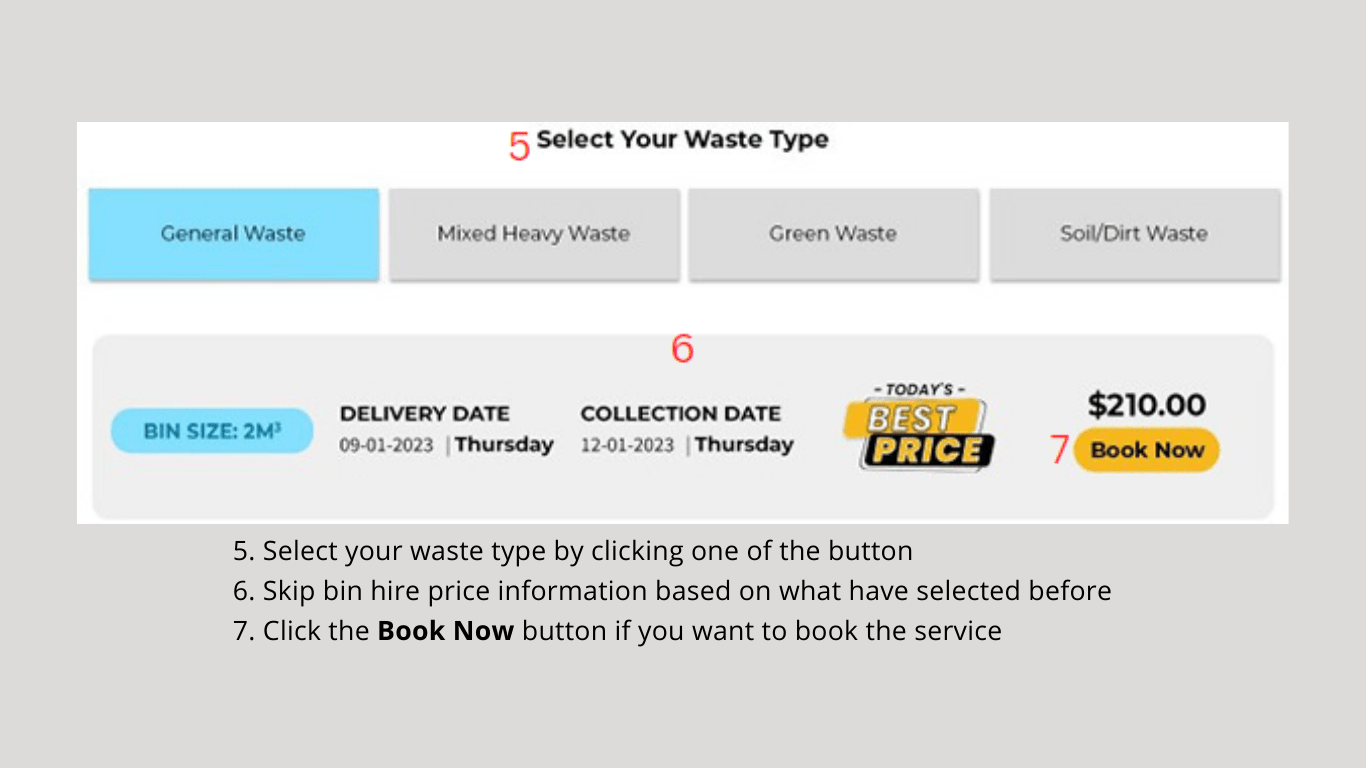Expand the bin hire price information panel
Viewport: 1366px width, 768px height.
click(x=681, y=425)
